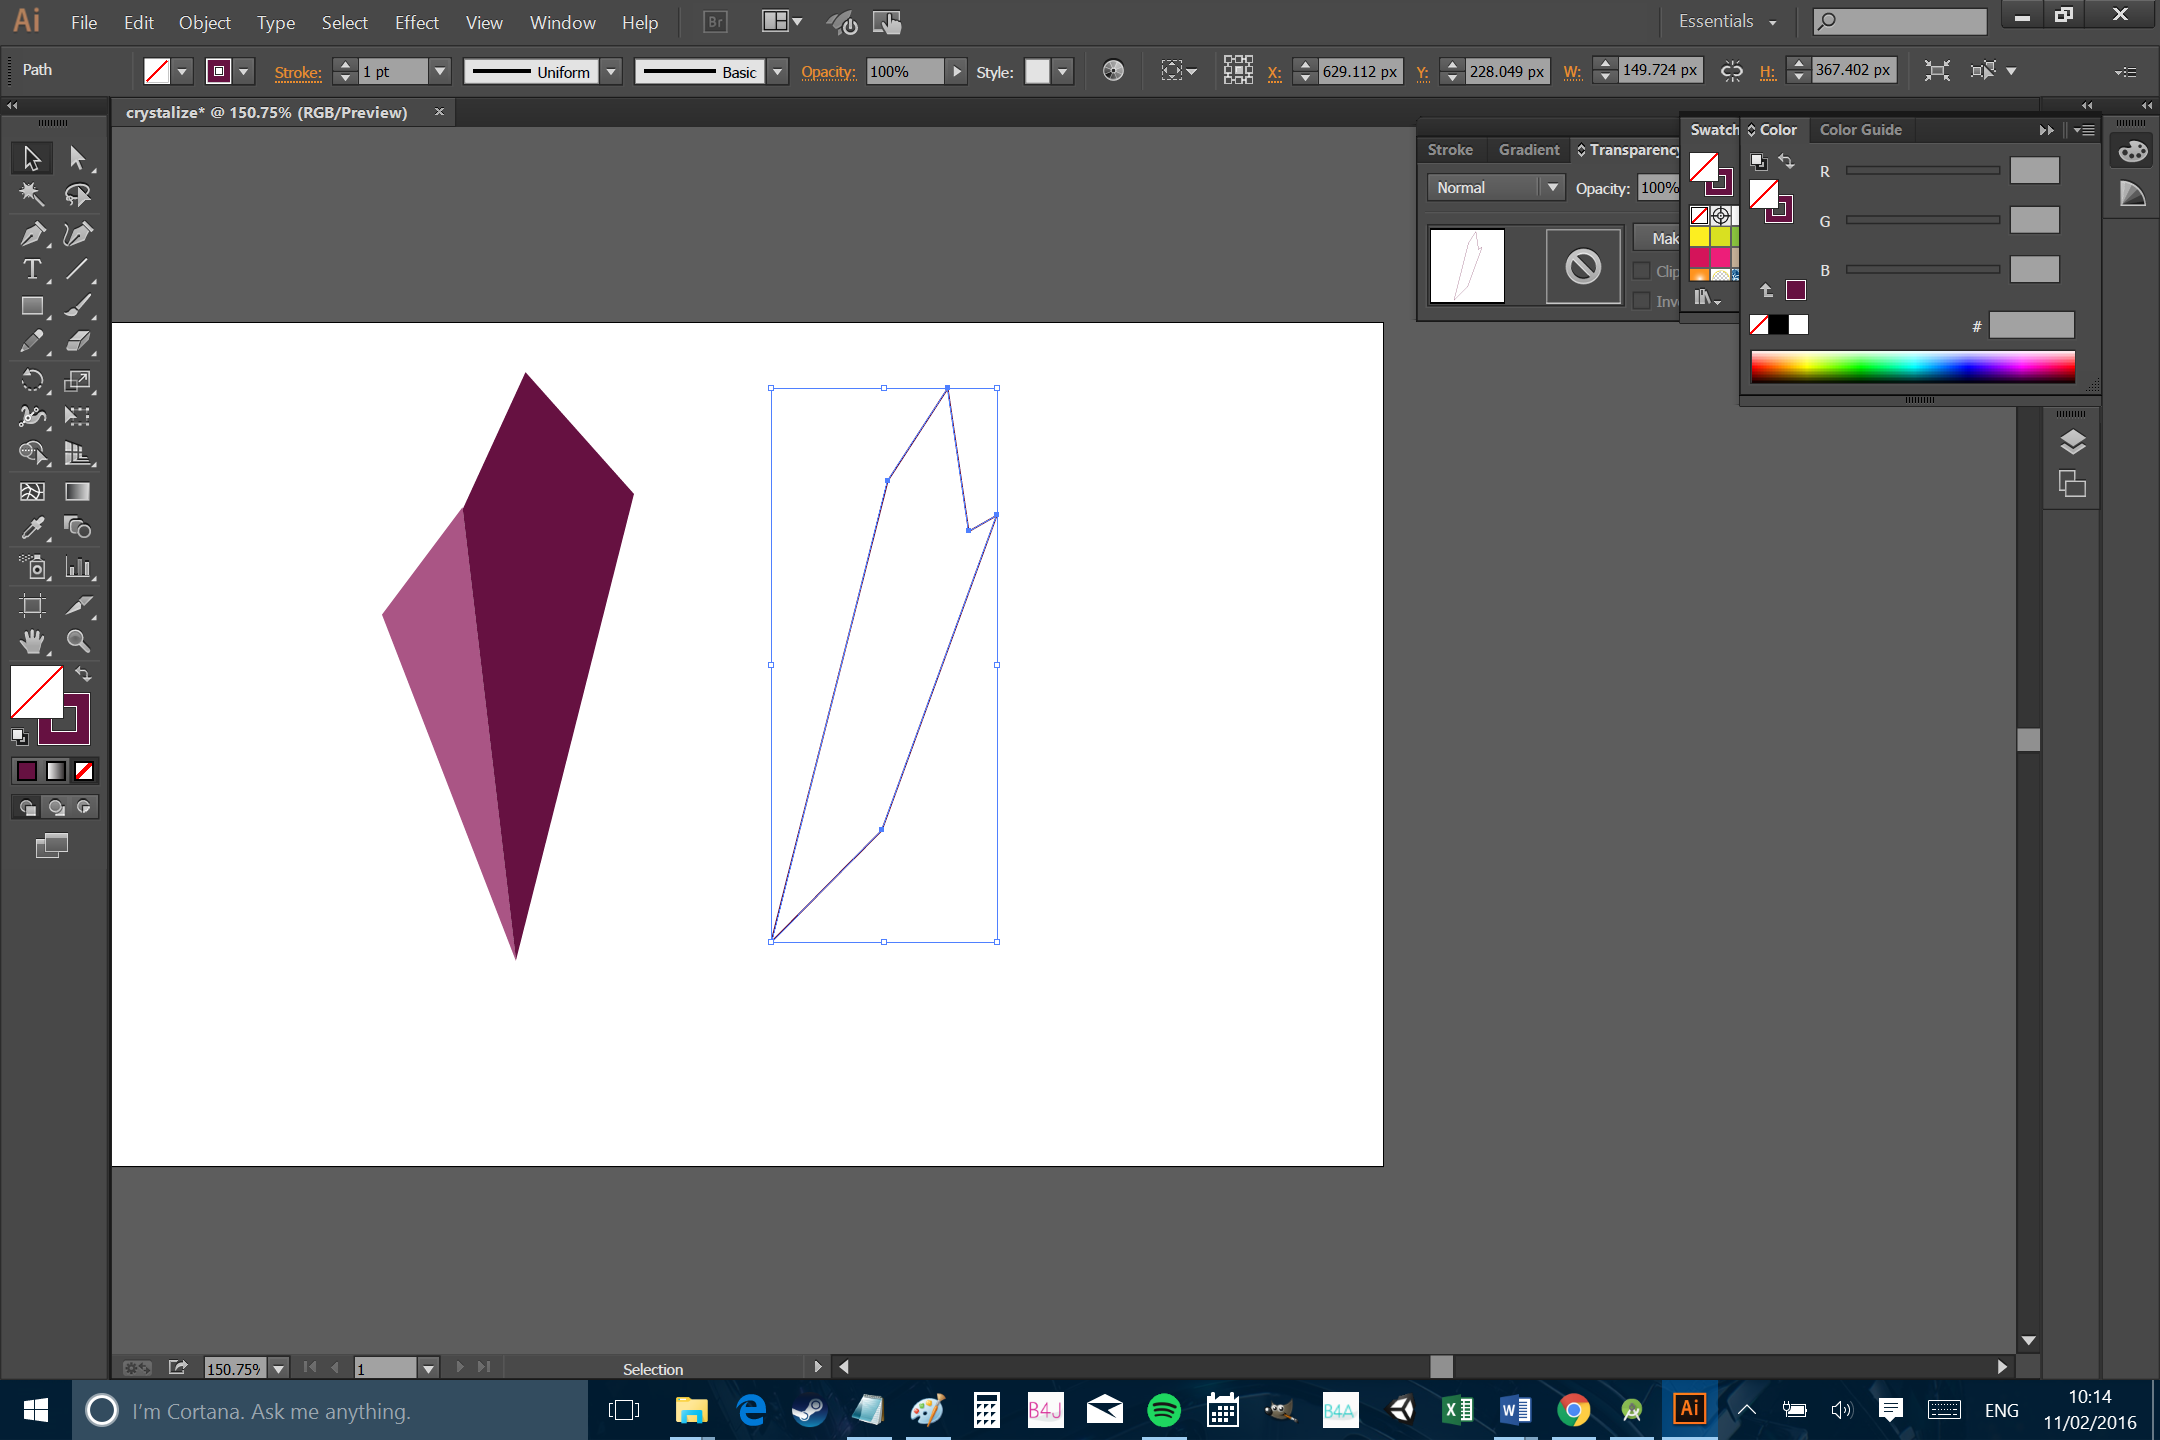Select the Zoom tool

click(x=78, y=641)
